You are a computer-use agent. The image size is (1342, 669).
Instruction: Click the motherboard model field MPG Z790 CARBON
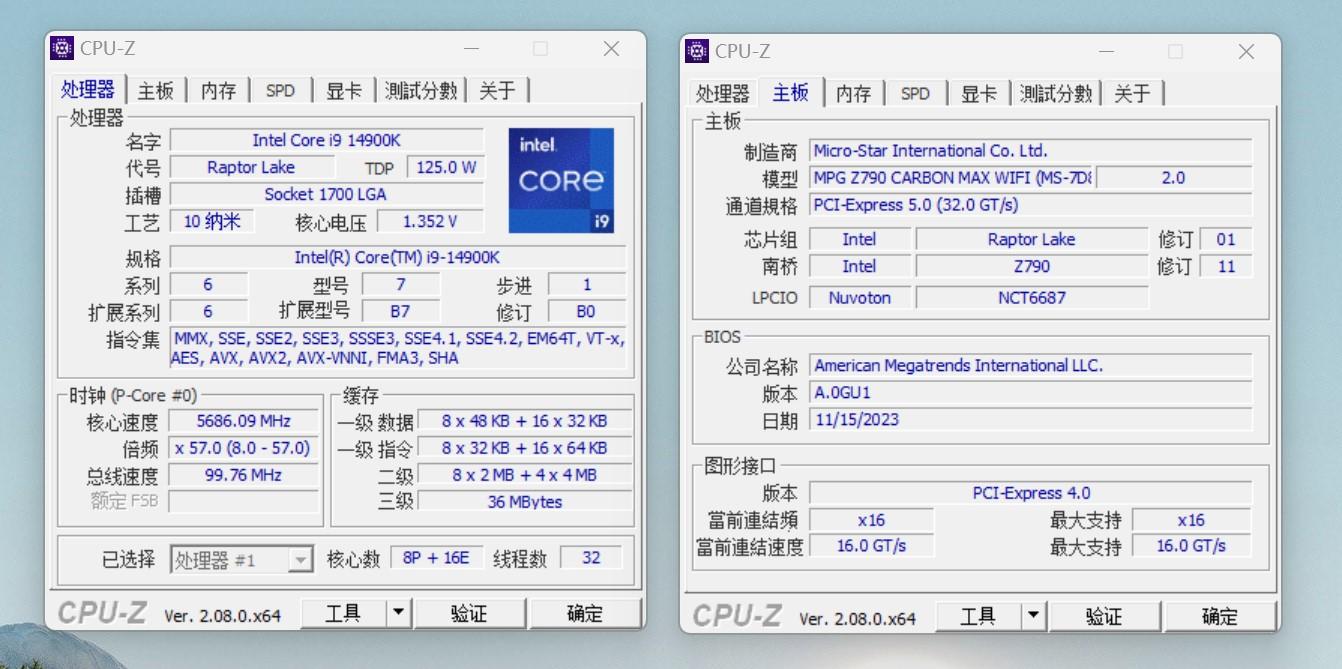pos(950,178)
